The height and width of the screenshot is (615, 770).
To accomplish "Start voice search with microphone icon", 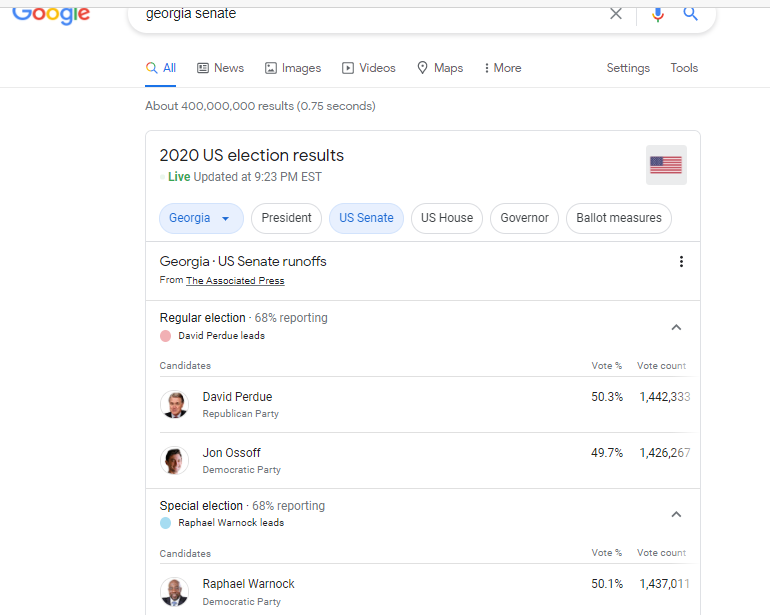I will (657, 14).
